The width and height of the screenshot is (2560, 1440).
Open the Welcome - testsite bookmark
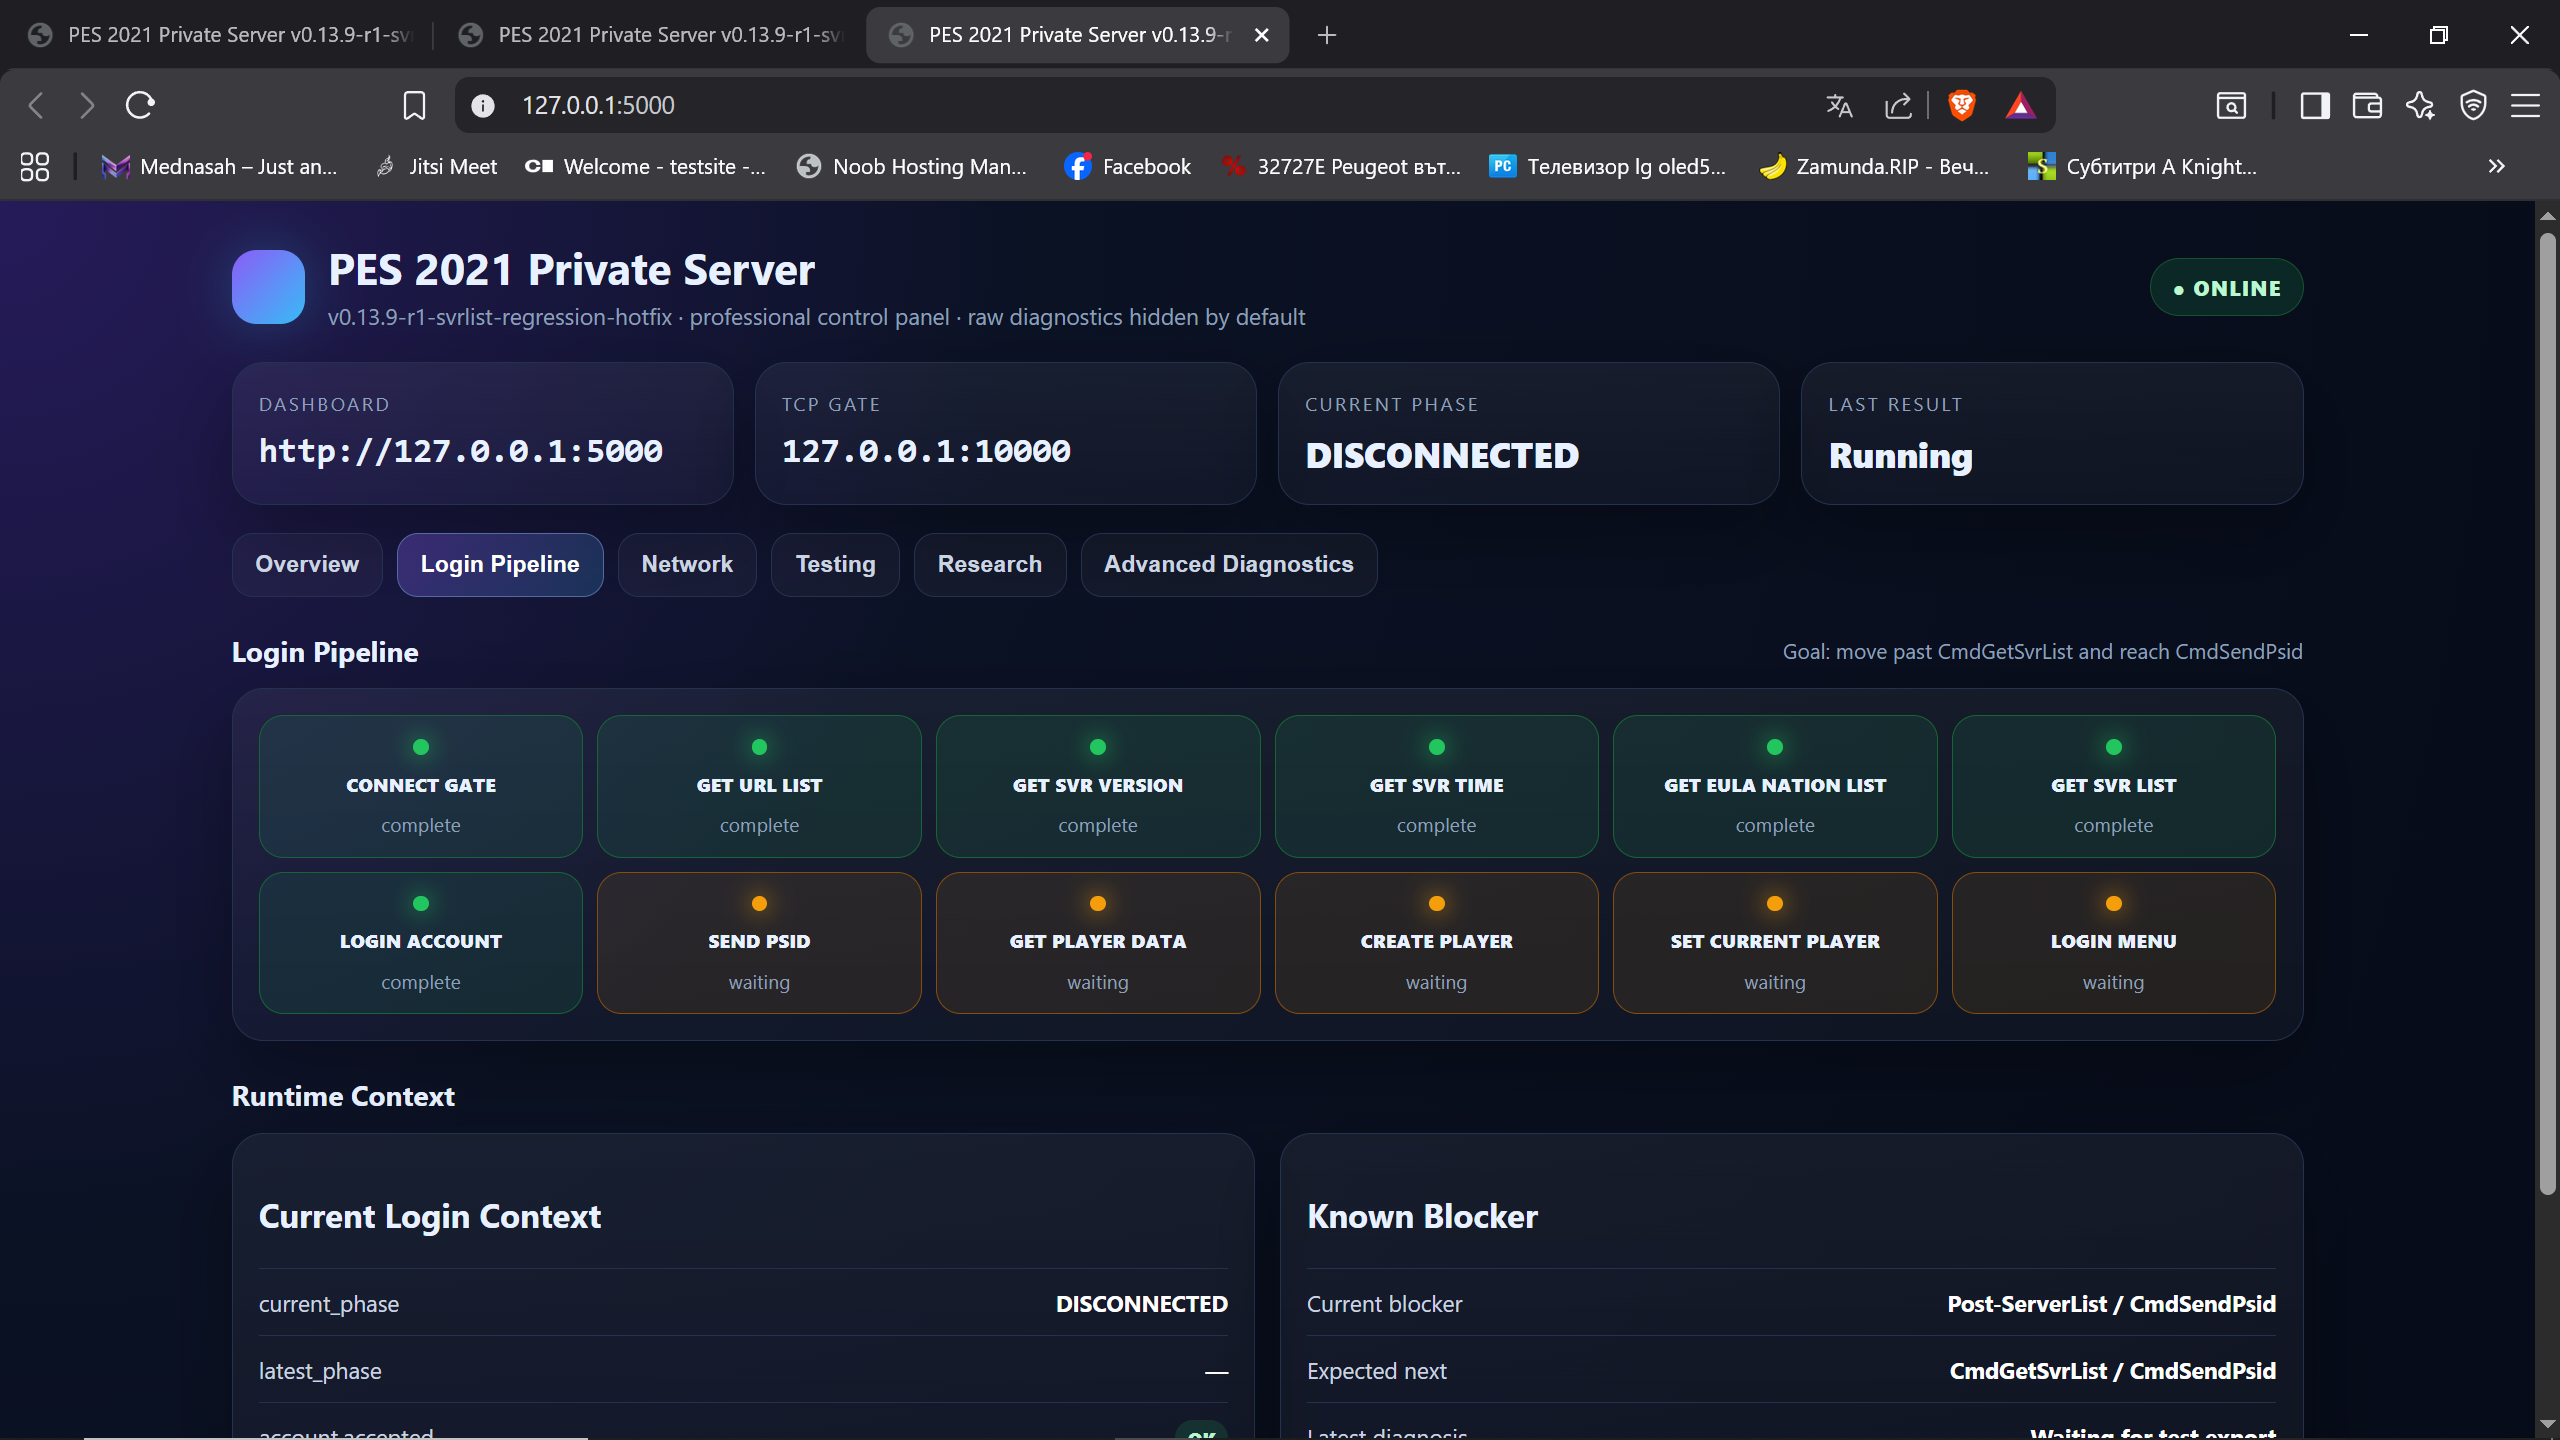click(645, 166)
